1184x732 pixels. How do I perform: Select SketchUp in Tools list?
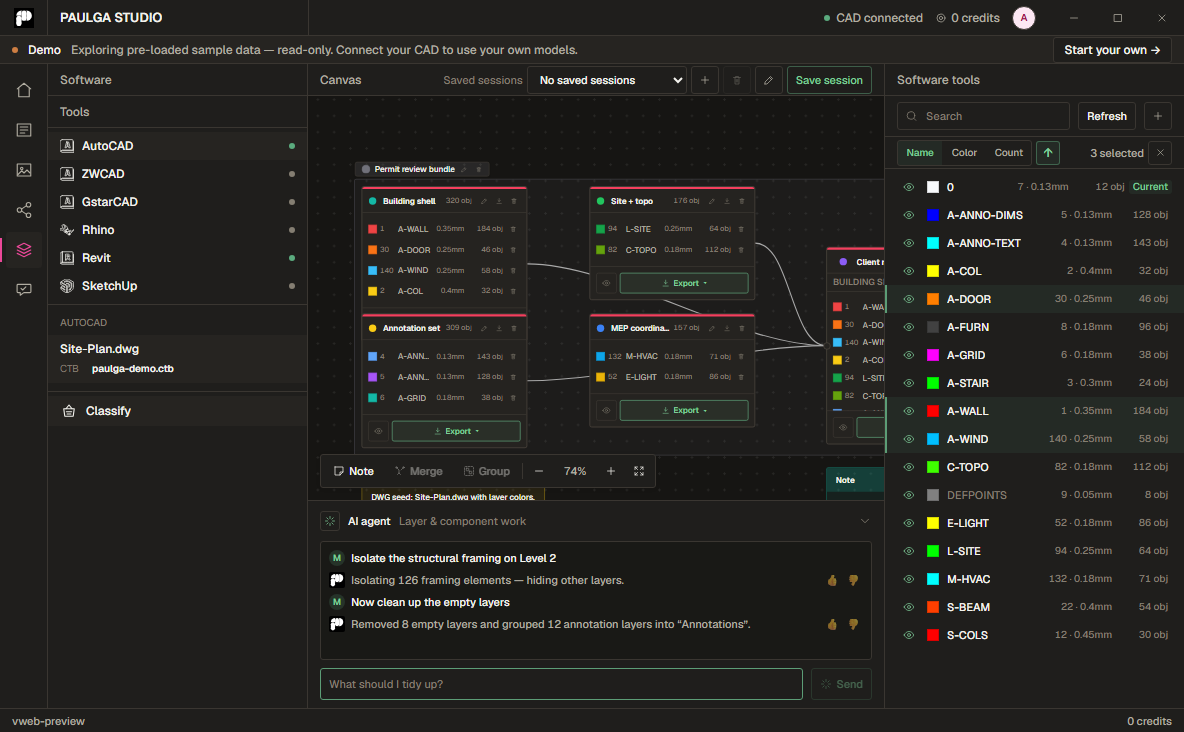pyautogui.click(x=177, y=286)
